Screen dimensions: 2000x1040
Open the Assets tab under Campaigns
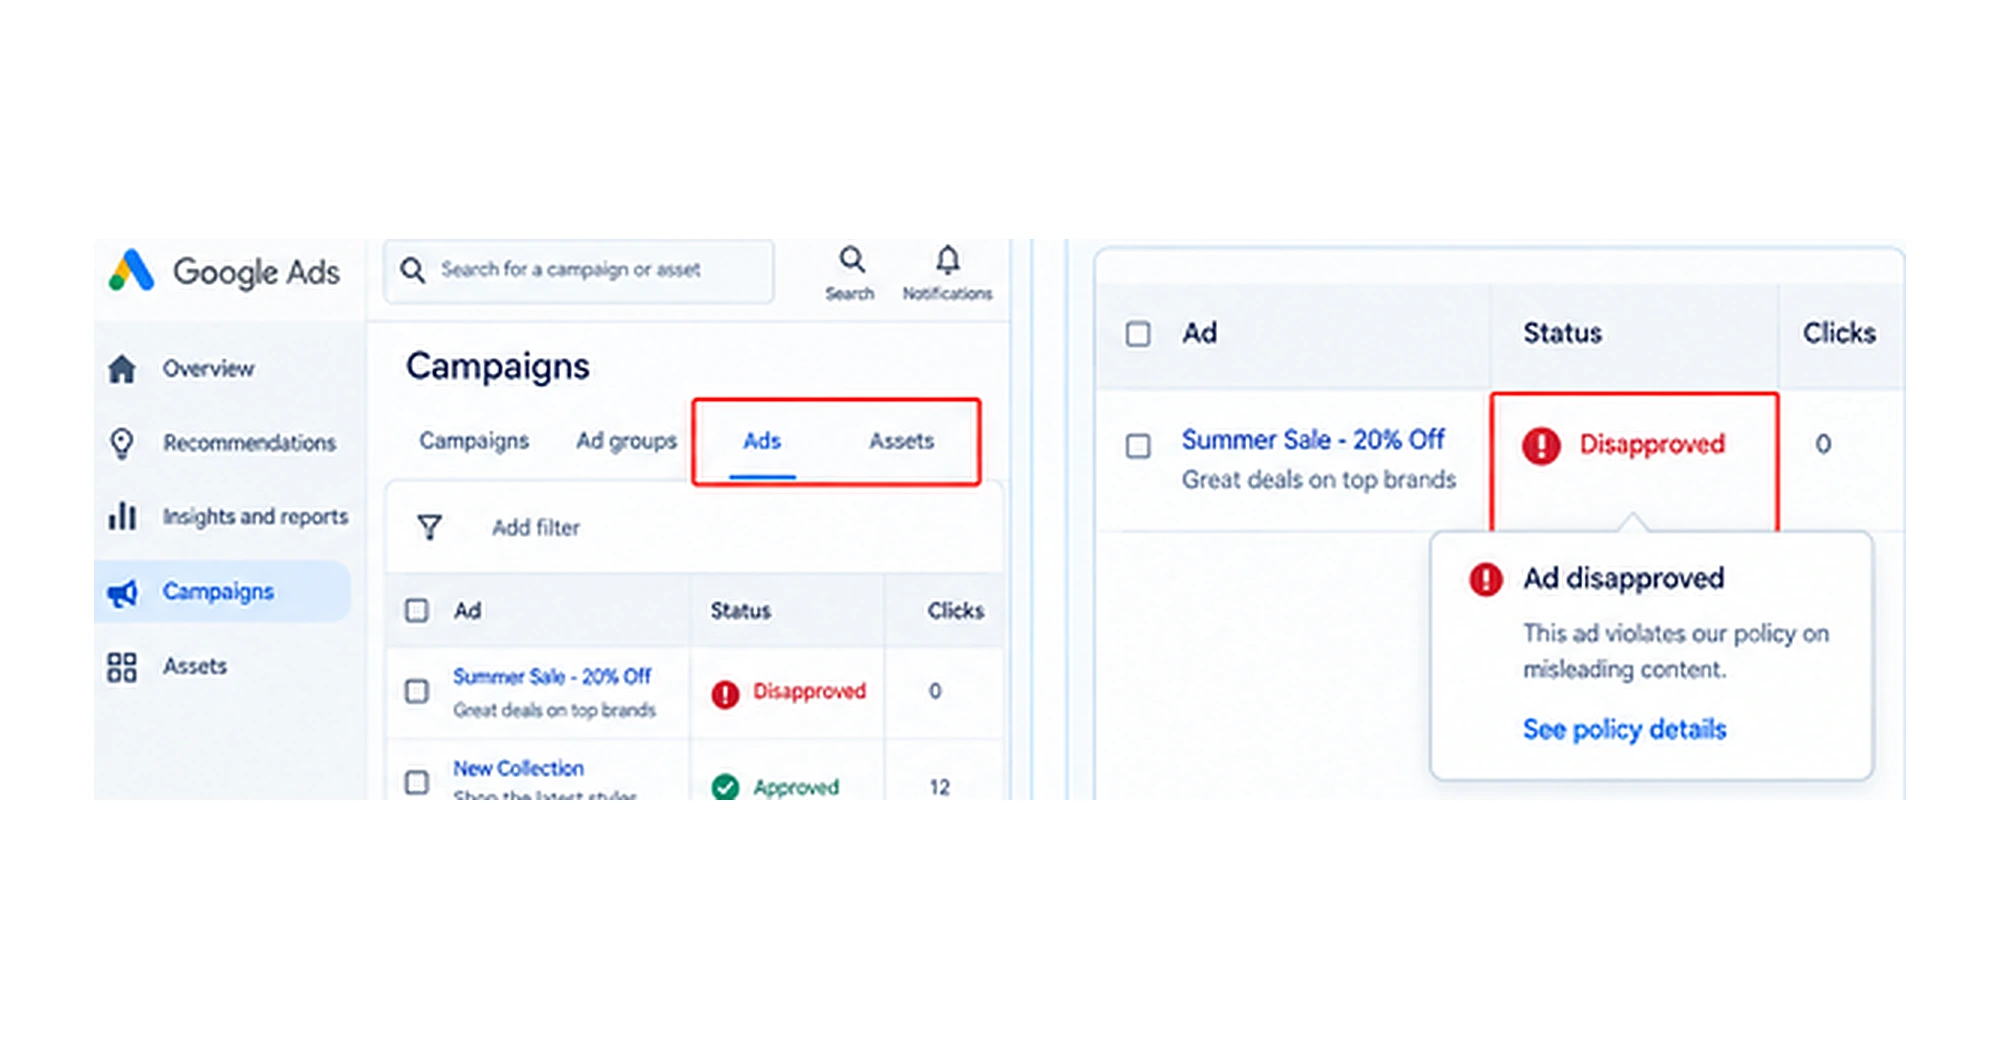(x=901, y=441)
